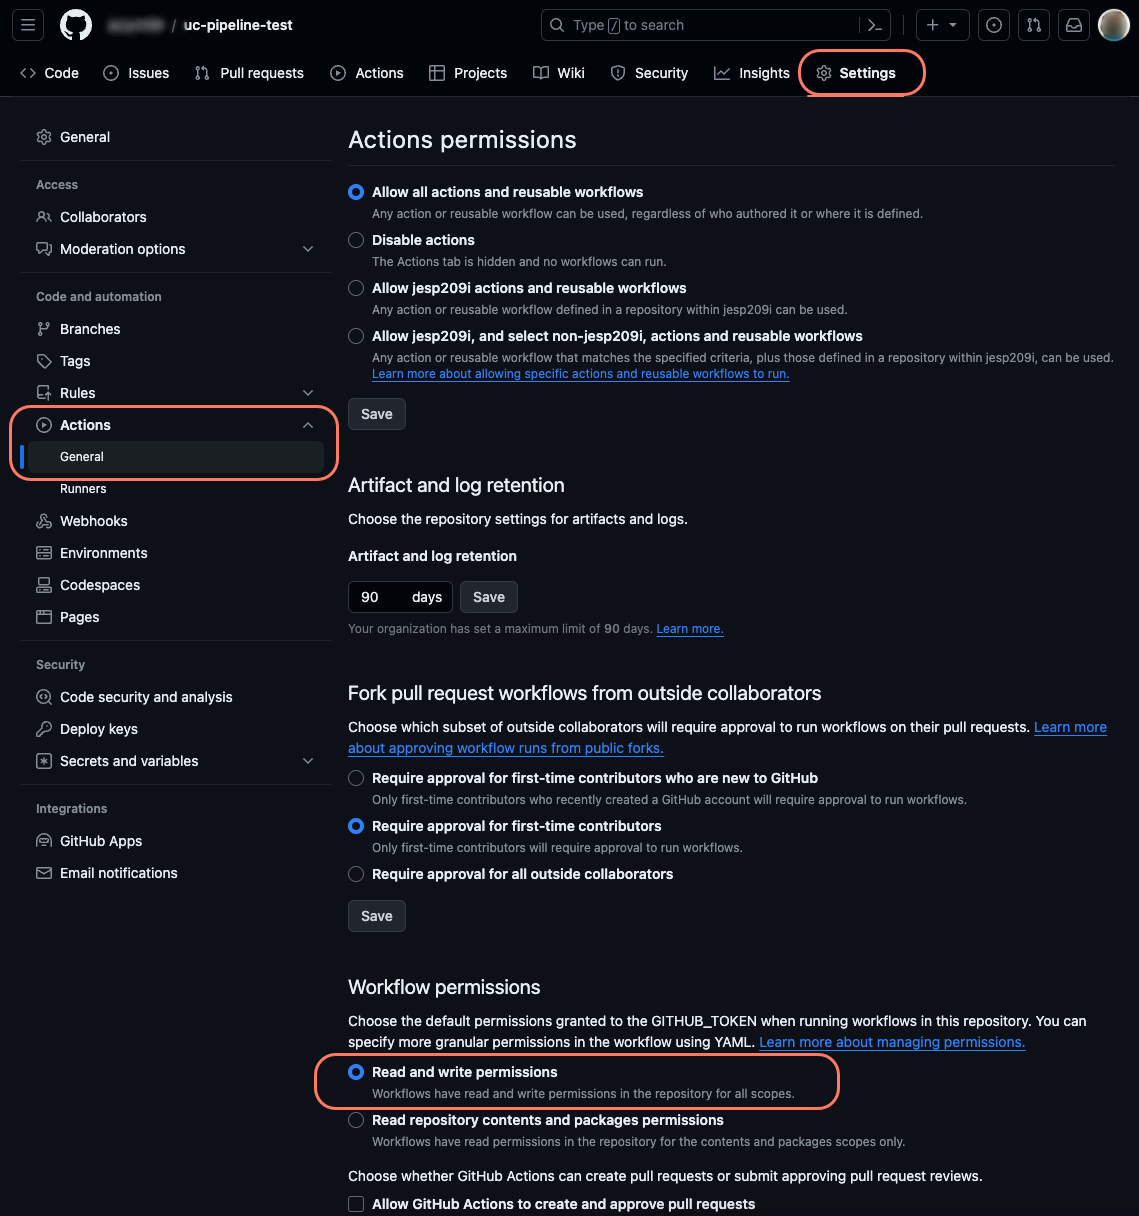The height and width of the screenshot is (1216, 1139).
Task: Select the Disable actions radio option
Action: pos(356,240)
